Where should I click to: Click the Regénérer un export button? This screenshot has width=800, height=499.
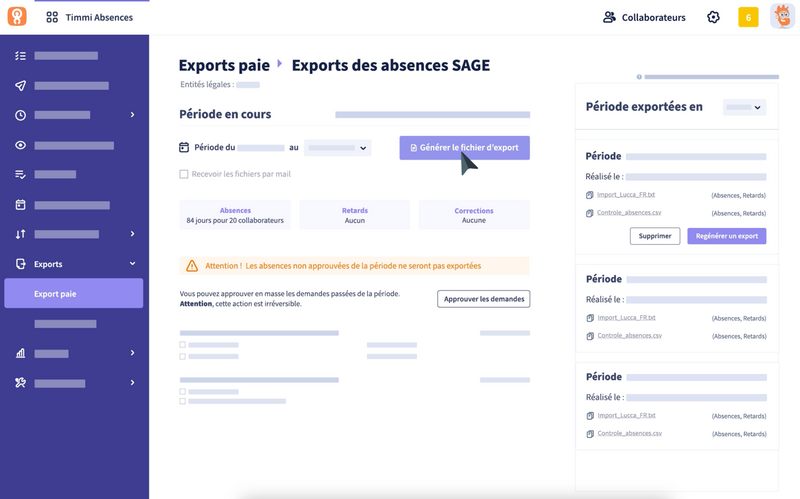pyautogui.click(x=727, y=236)
